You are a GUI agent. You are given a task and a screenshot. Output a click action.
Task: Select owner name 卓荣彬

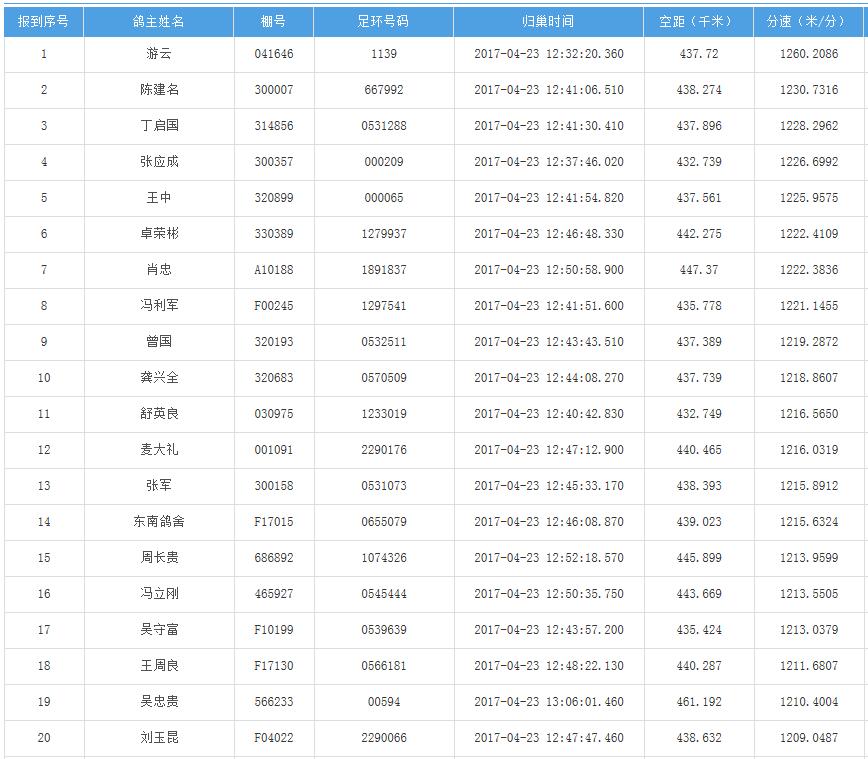158,234
